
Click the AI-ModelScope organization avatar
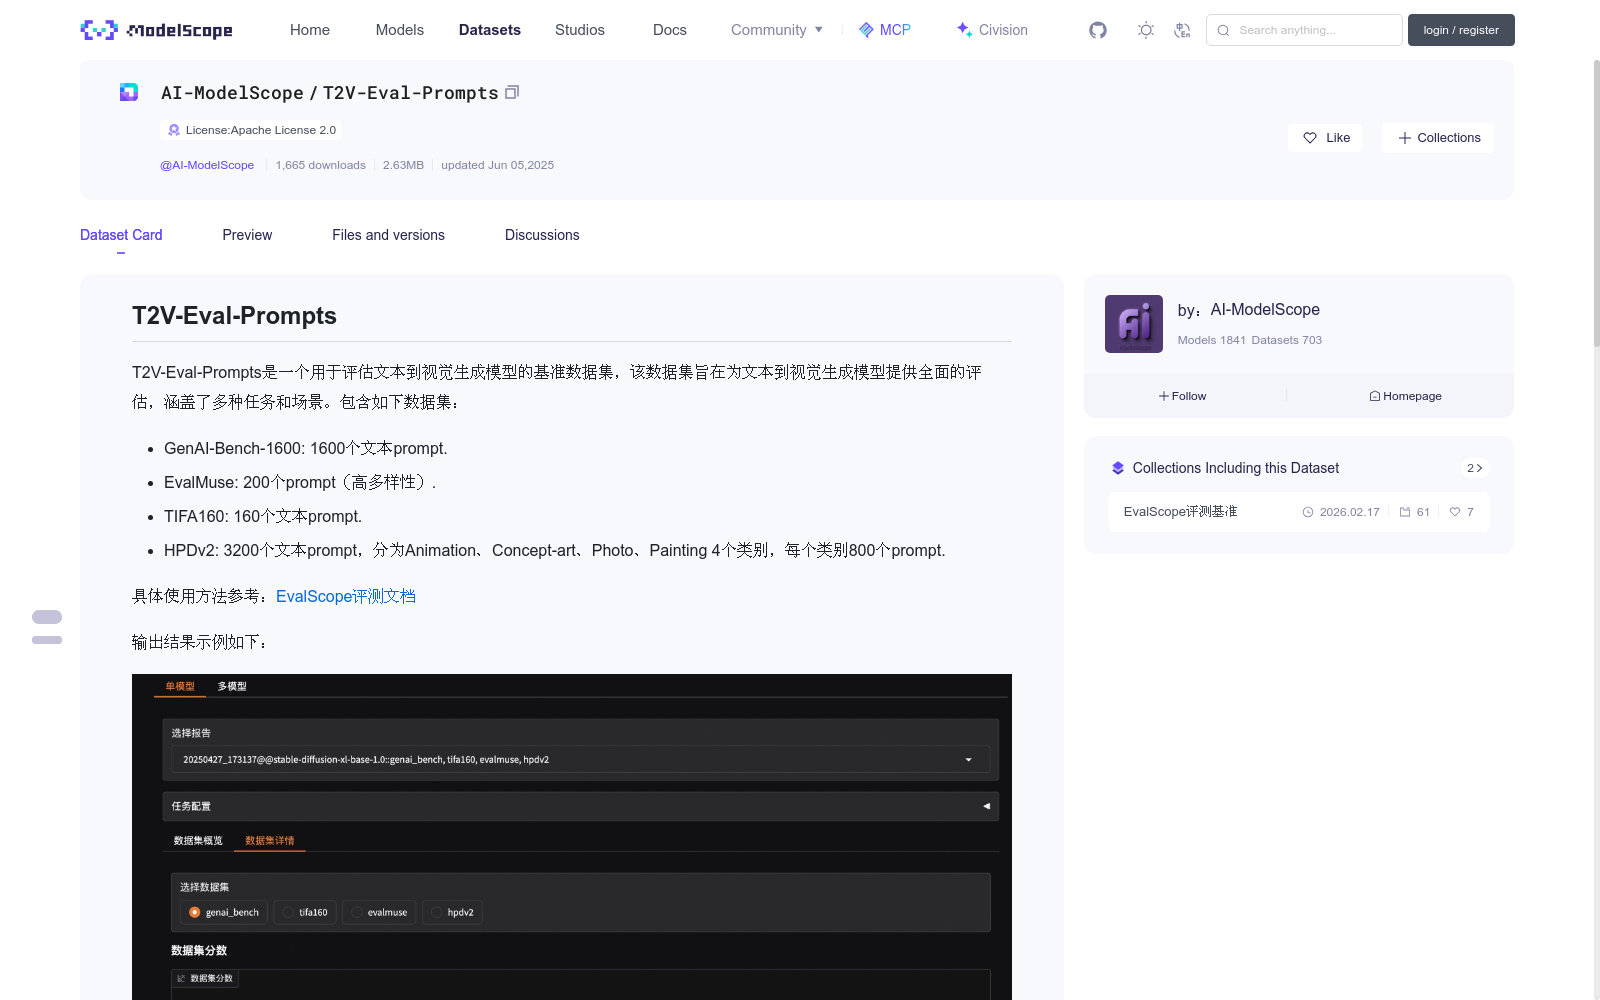click(1134, 324)
